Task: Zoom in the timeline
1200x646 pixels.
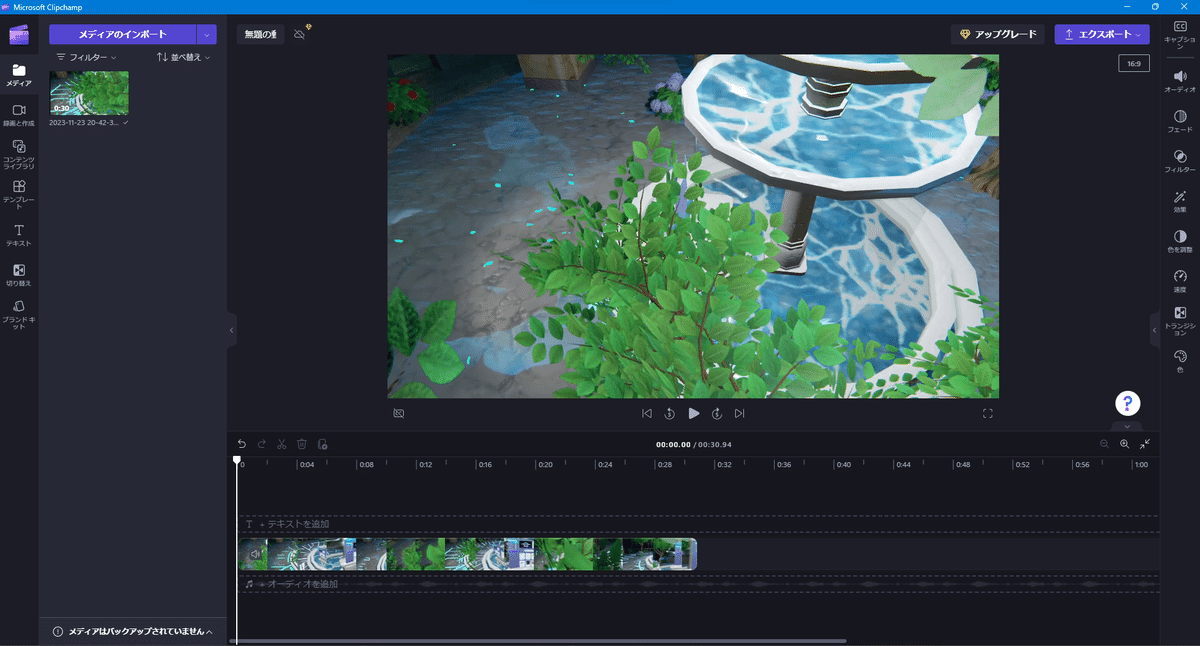Action: pos(1125,444)
